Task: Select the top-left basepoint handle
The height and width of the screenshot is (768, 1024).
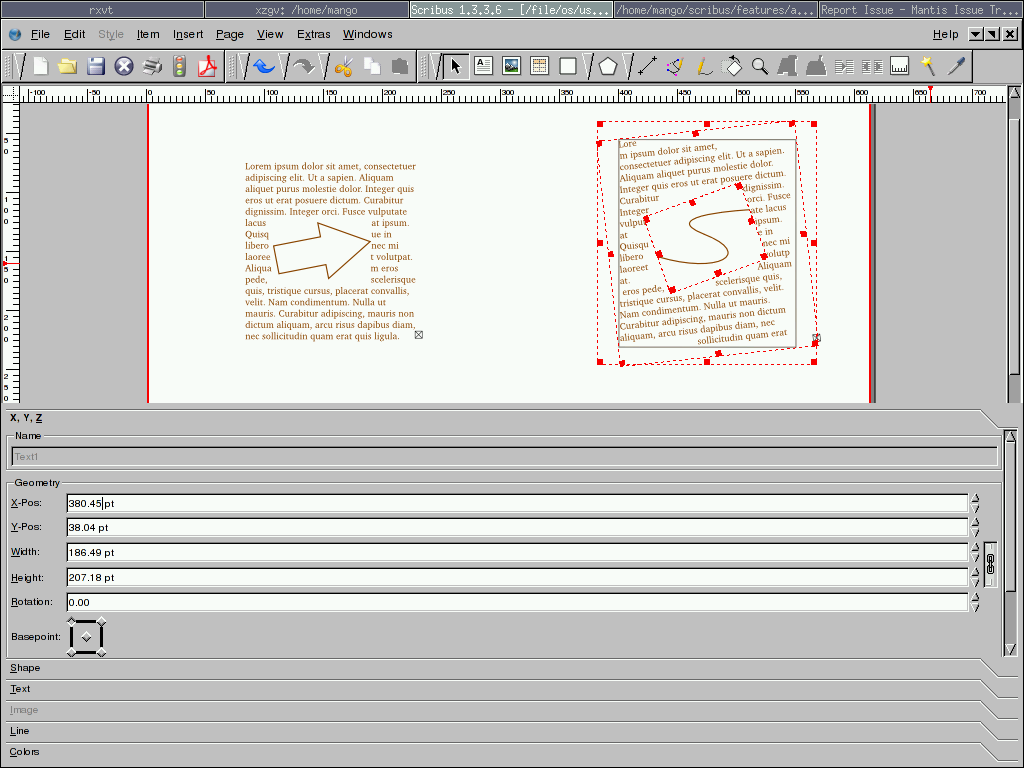Action: point(71,622)
